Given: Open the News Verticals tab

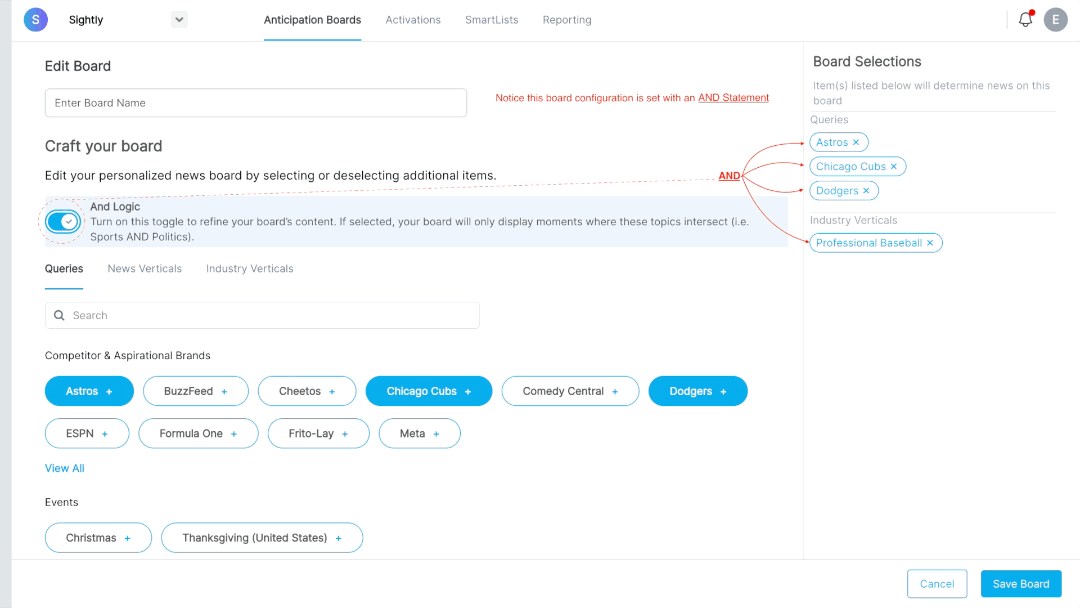Looking at the screenshot, I should [x=144, y=268].
